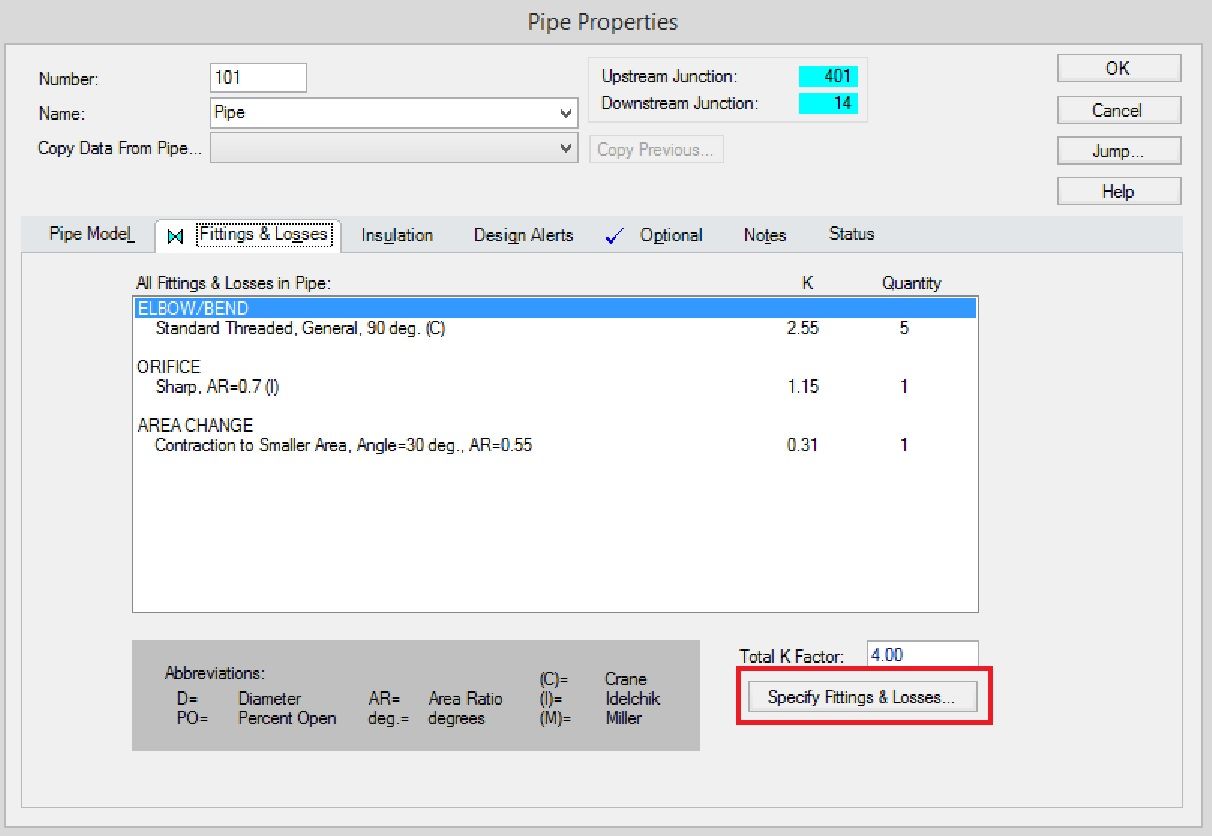Screen dimensions: 1212x836
Task: Click the K column header
Action: point(808,283)
